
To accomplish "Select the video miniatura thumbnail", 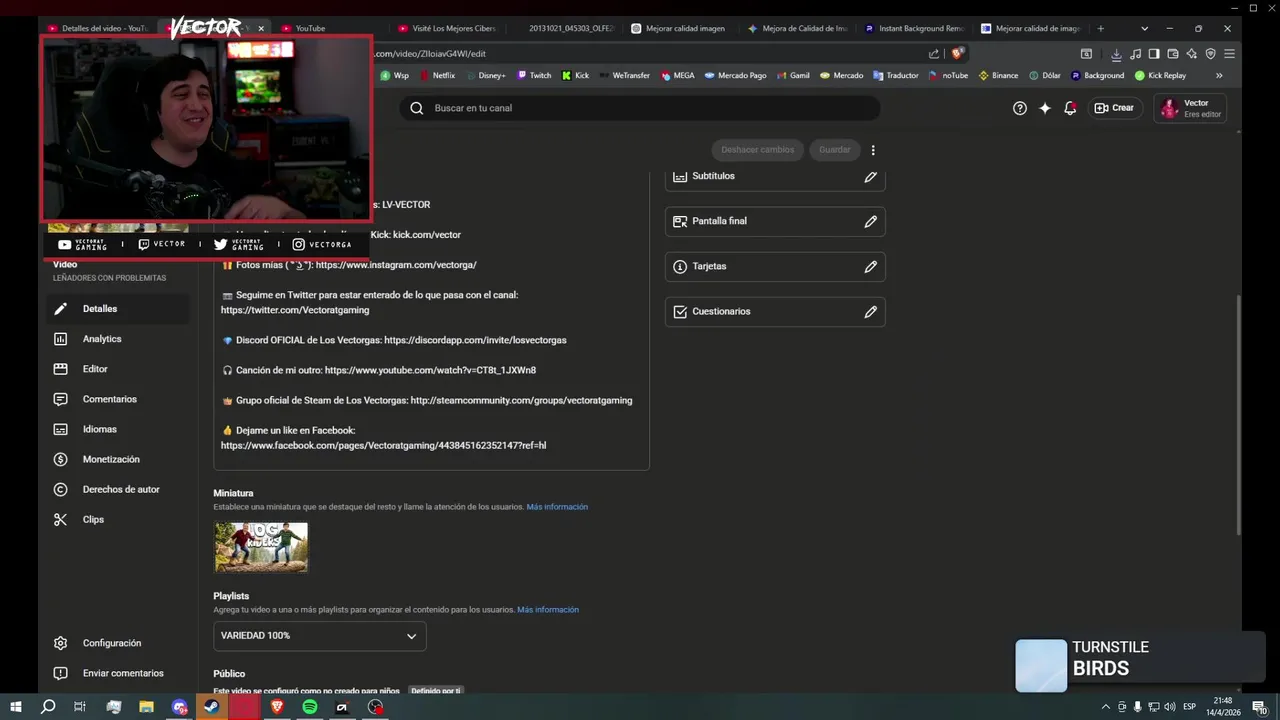I will [261, 547].
